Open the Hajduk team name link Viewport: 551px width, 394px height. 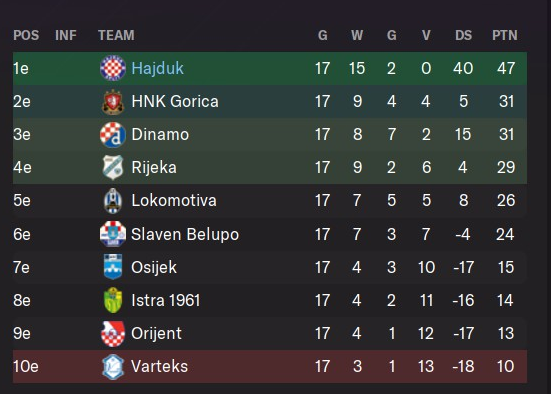(157, 68)
